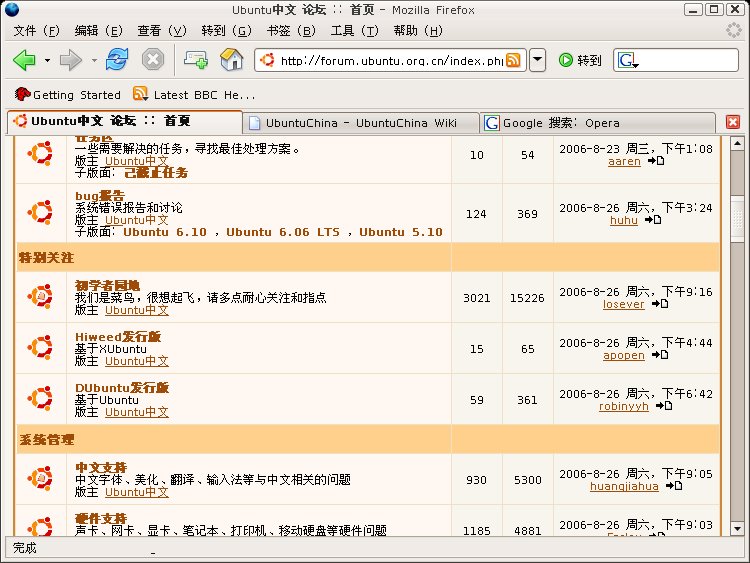750x563 pixels.
Task: Click the Ubuntu logo icon for 中文支持 row
Action: click(x=41, y=478)
